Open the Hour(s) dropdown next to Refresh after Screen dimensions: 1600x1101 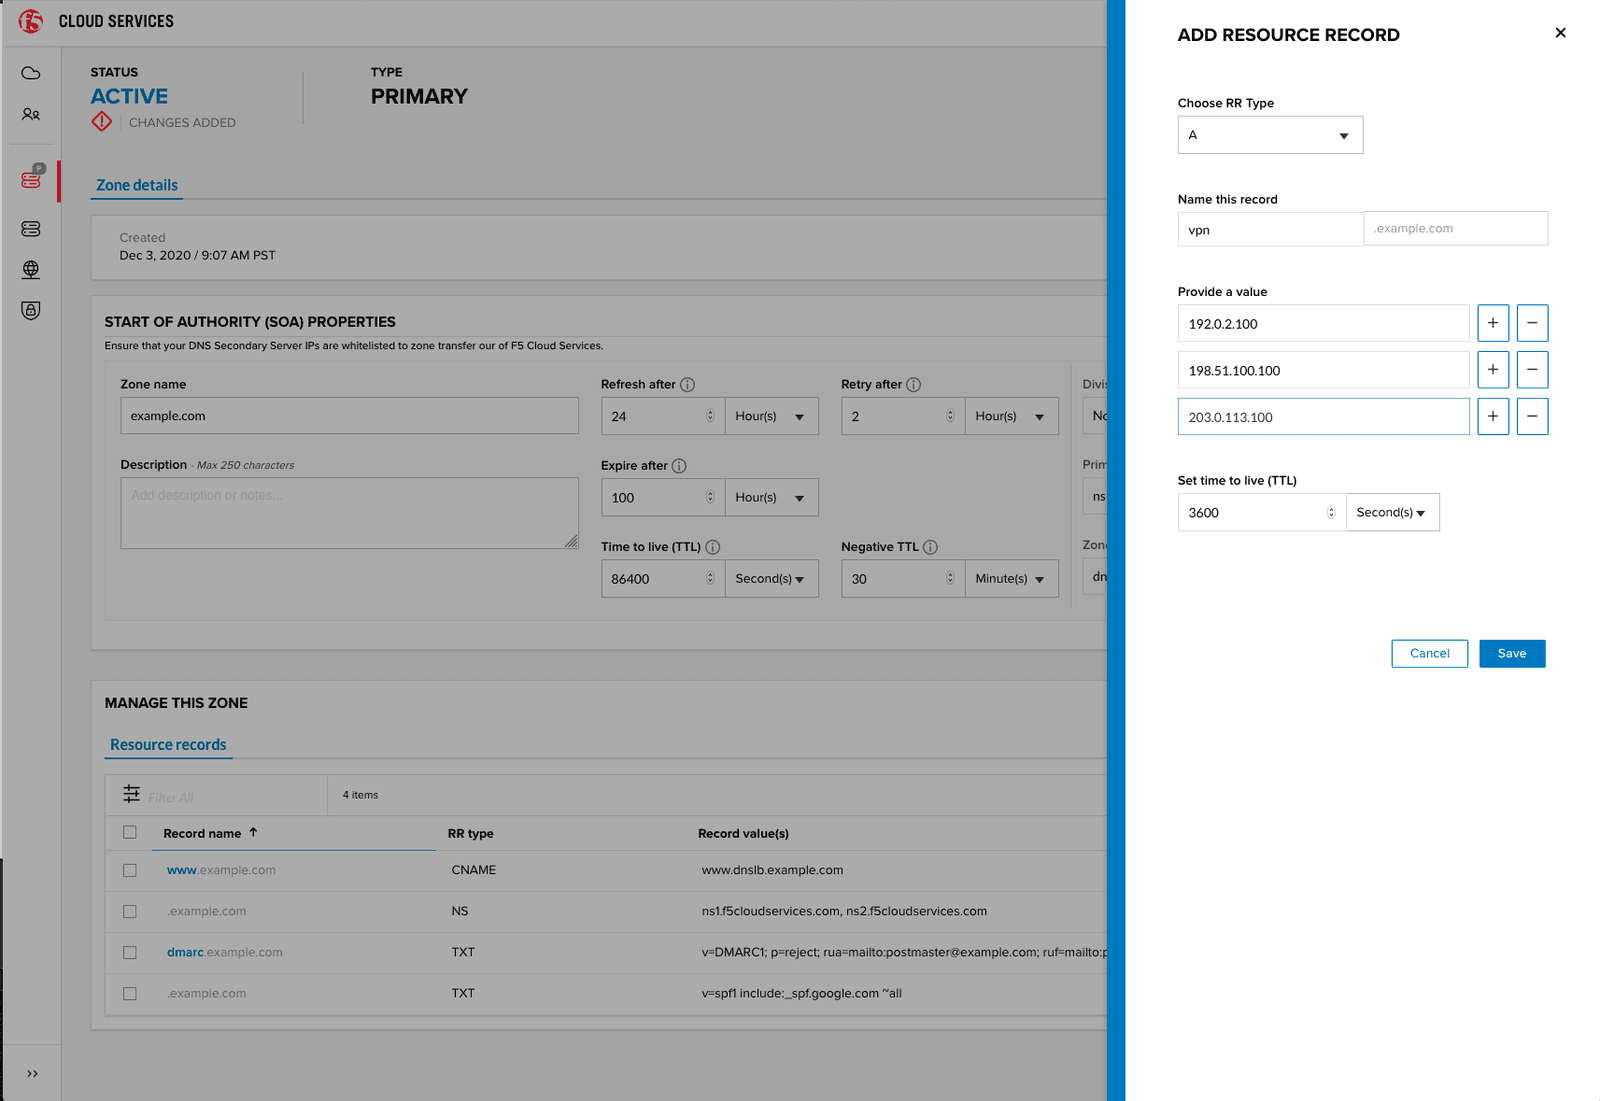click(771, 415)
